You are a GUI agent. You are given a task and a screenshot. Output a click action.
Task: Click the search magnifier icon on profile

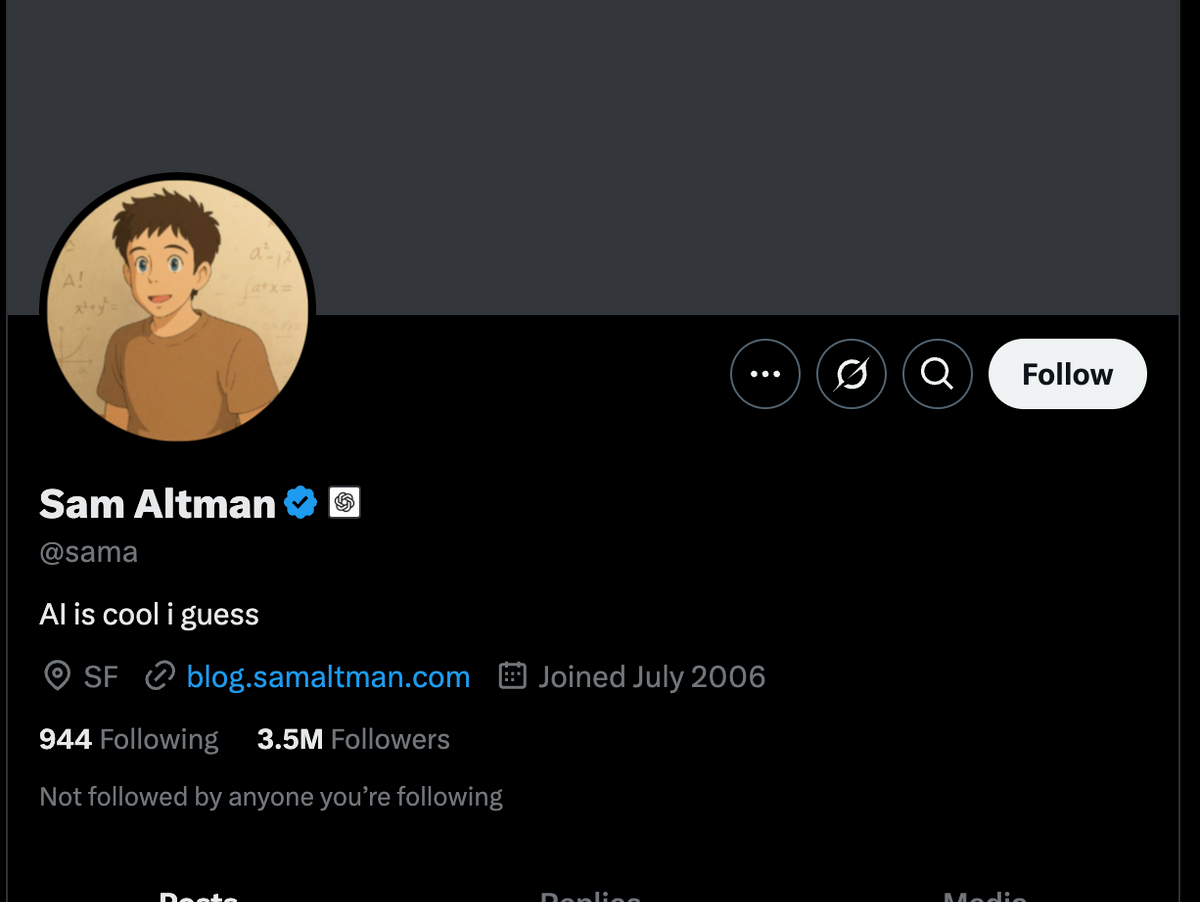pyautogui.click(x=937, y=374)
